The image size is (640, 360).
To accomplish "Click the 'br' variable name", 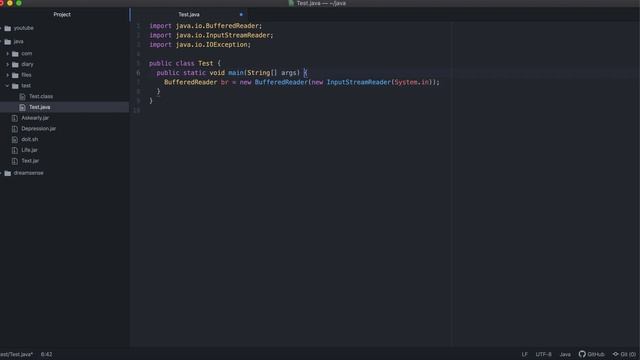I will click(x=224, y=82).
